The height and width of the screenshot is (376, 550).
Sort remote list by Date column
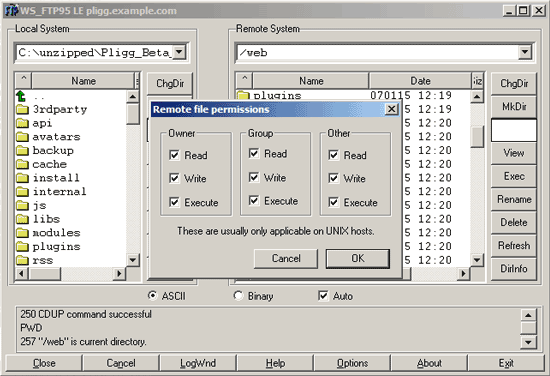click(420, 81)
